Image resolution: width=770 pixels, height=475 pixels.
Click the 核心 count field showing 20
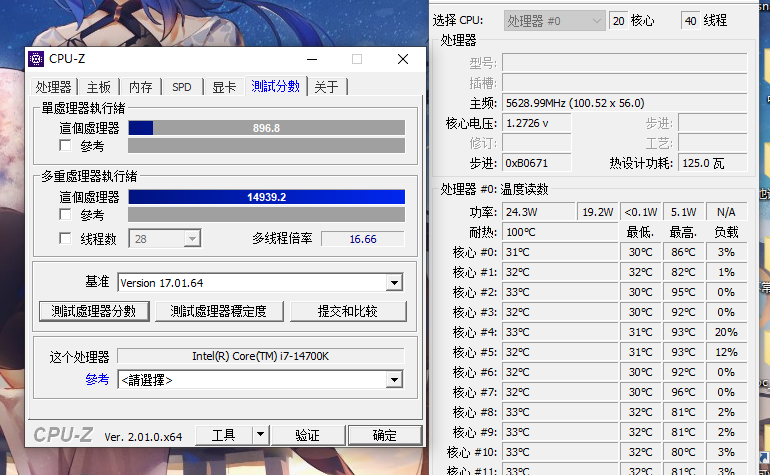pyautogui.click(x=618, y=21)
